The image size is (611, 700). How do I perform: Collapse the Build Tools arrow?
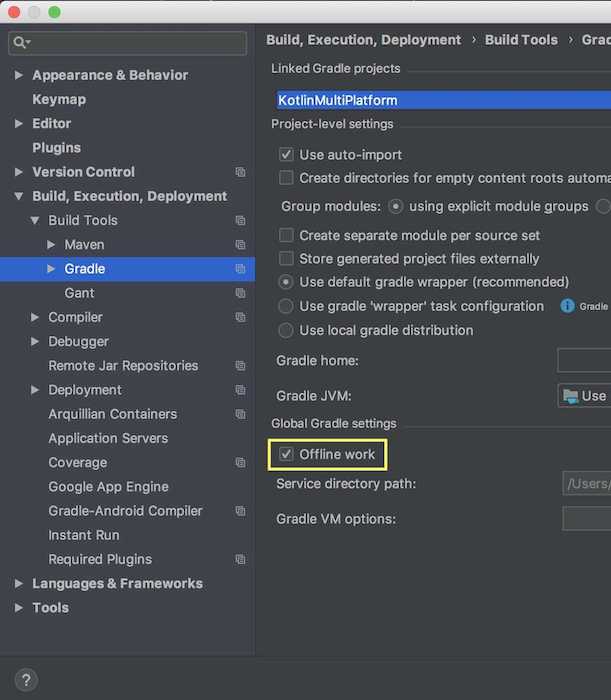34,220
